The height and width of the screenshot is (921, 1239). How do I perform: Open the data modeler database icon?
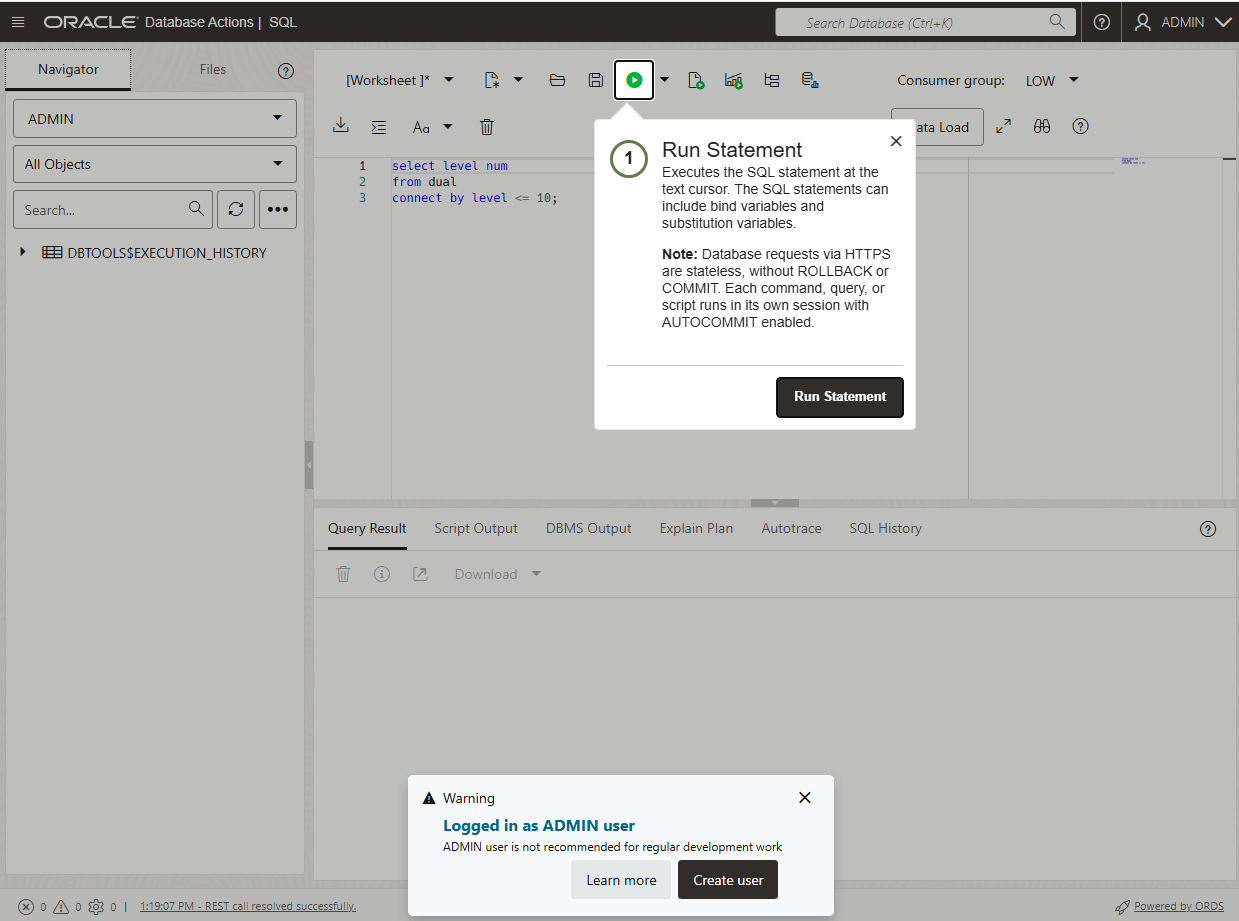(x=810, y=80)
